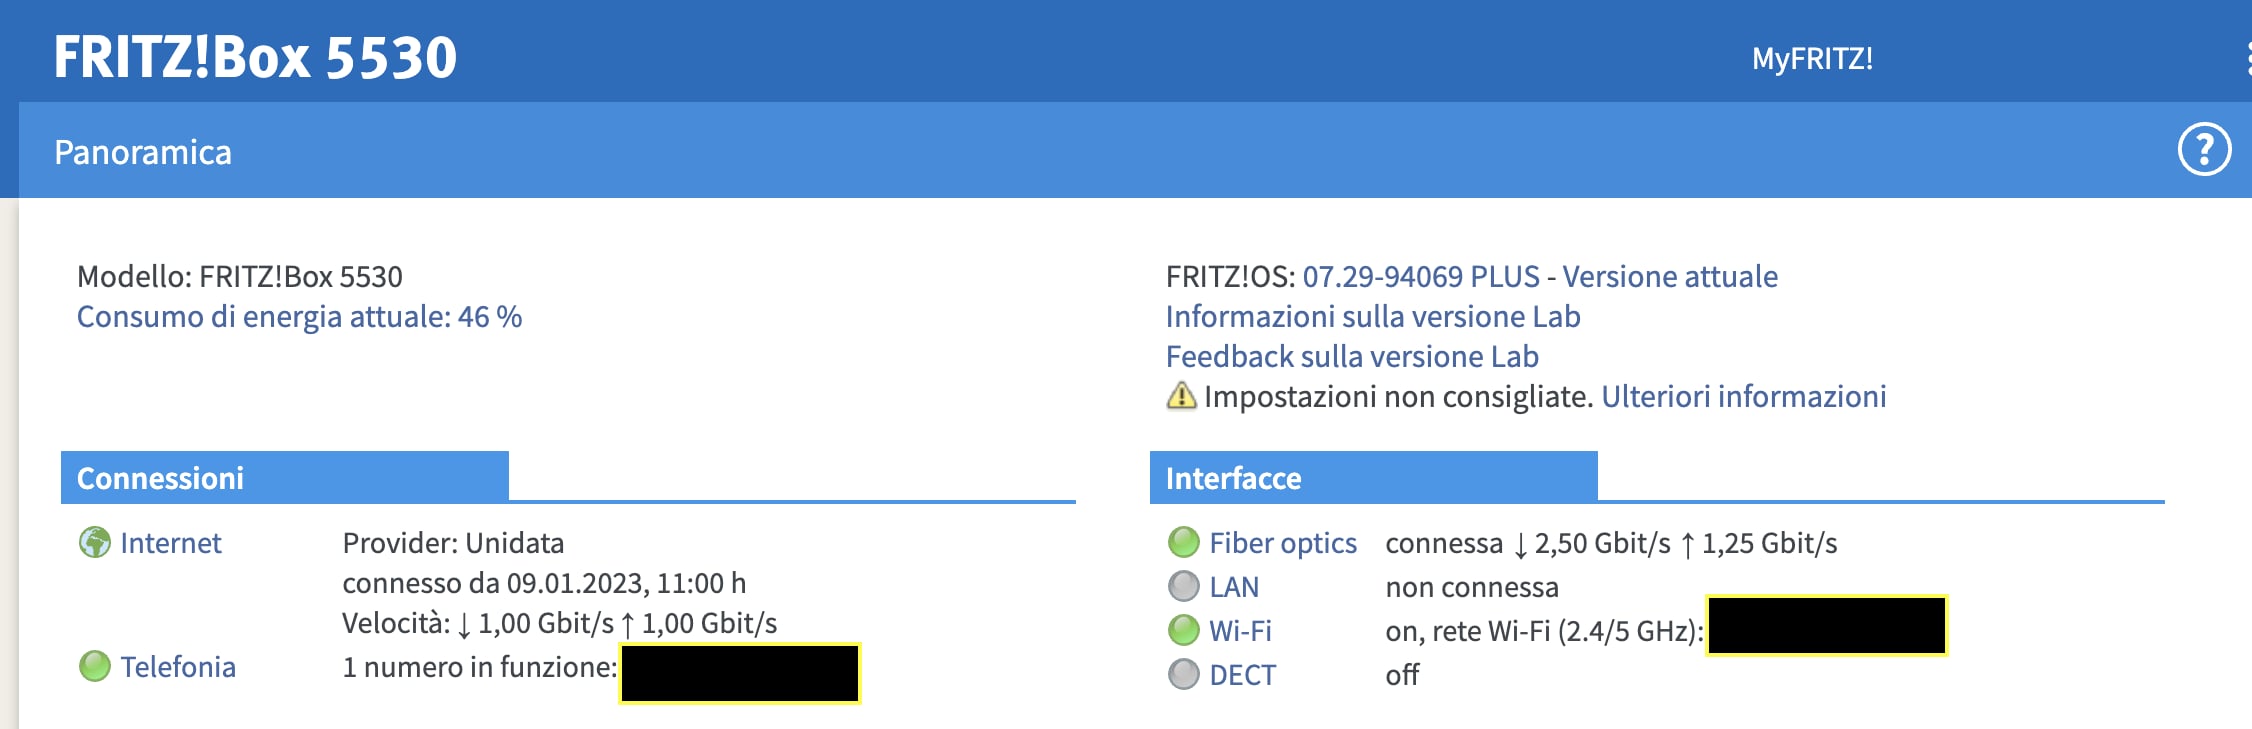Click the green Fiber optics status indicator
This screenshot has width=2252, height=729.
click(x=1184, y=542)
